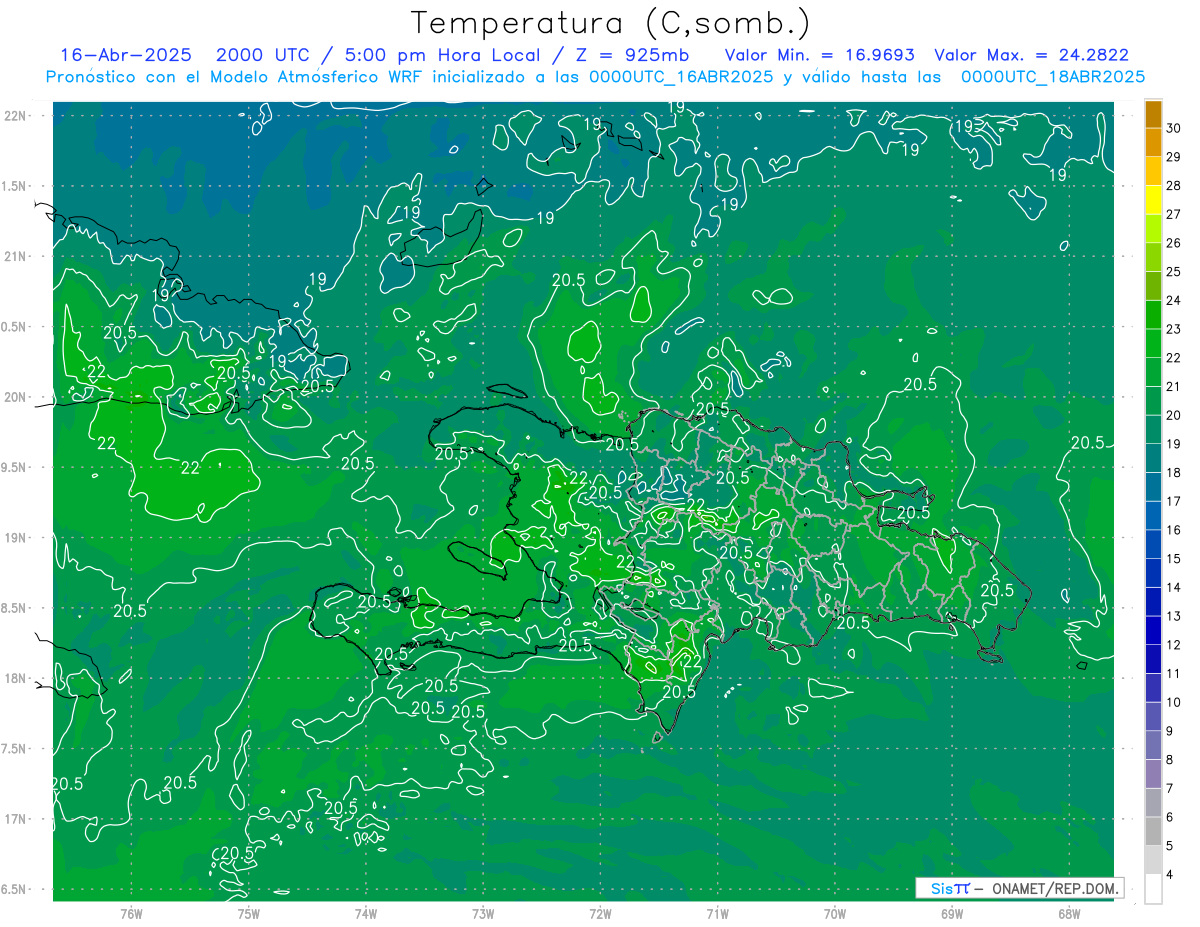Pick the green swatch between 22 and 23
This screenshot has height=927, width=1200.
point(1153,345)
